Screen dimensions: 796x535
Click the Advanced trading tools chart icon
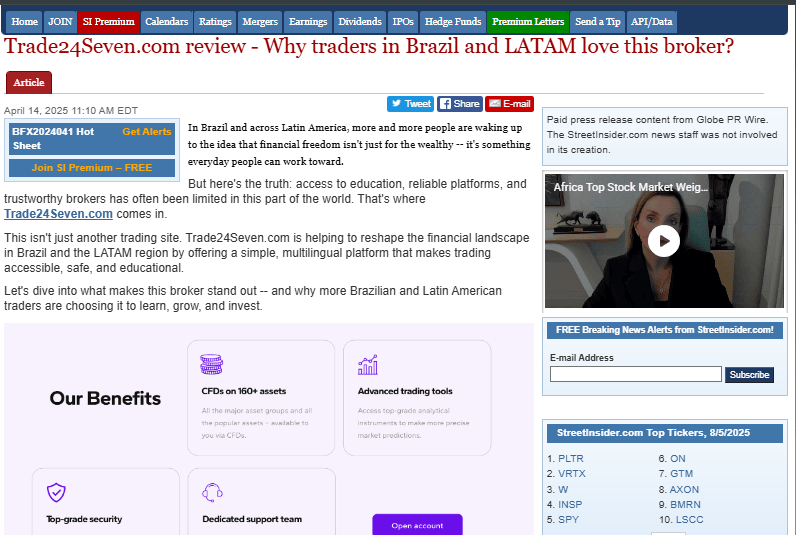(368, 364)
